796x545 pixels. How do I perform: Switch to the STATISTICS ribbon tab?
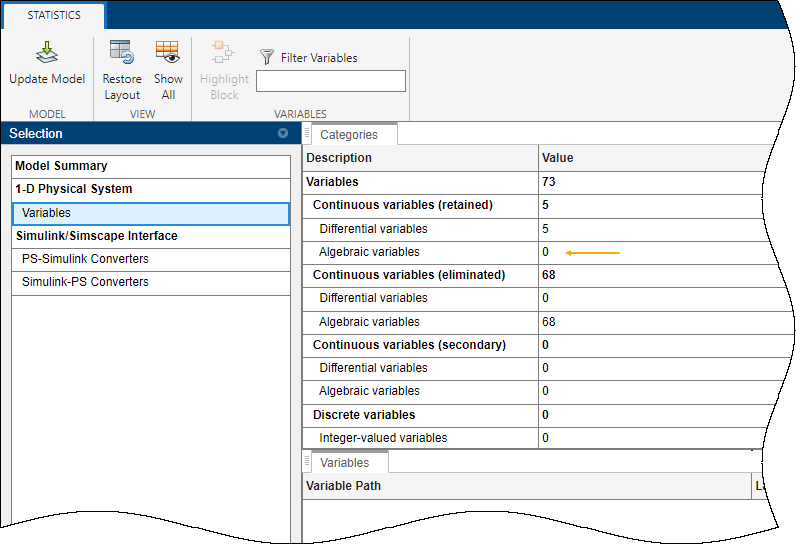click(54, 15)
